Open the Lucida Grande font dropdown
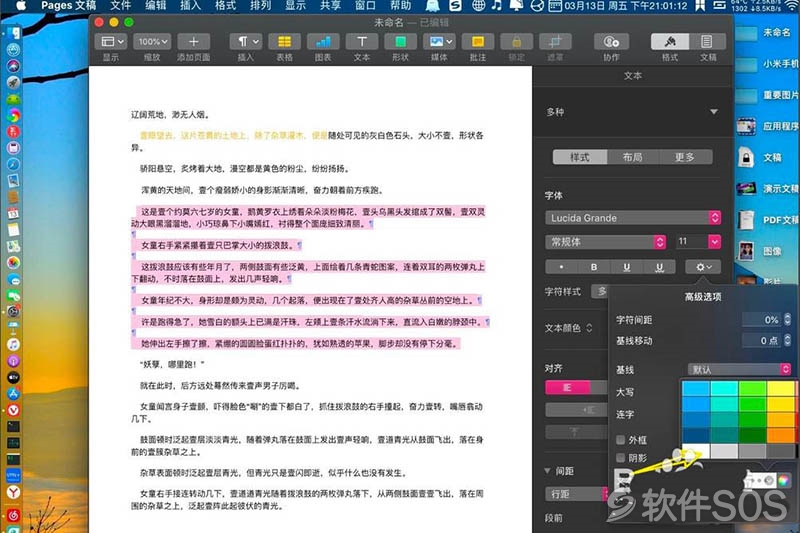The height and width of the screenshot is (533, 800). pos(633,218)
